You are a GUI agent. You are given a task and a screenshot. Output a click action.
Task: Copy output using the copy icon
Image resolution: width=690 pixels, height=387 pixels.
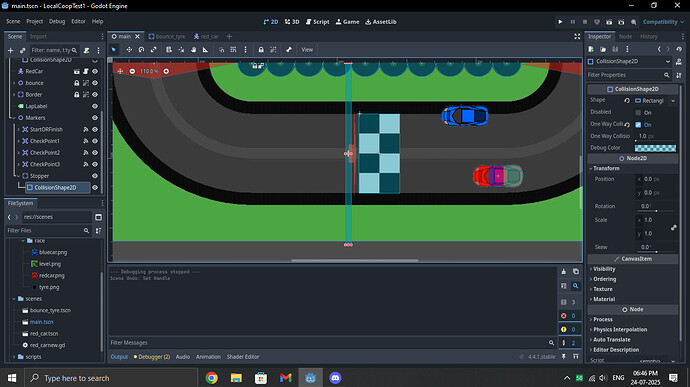(576, 272)
